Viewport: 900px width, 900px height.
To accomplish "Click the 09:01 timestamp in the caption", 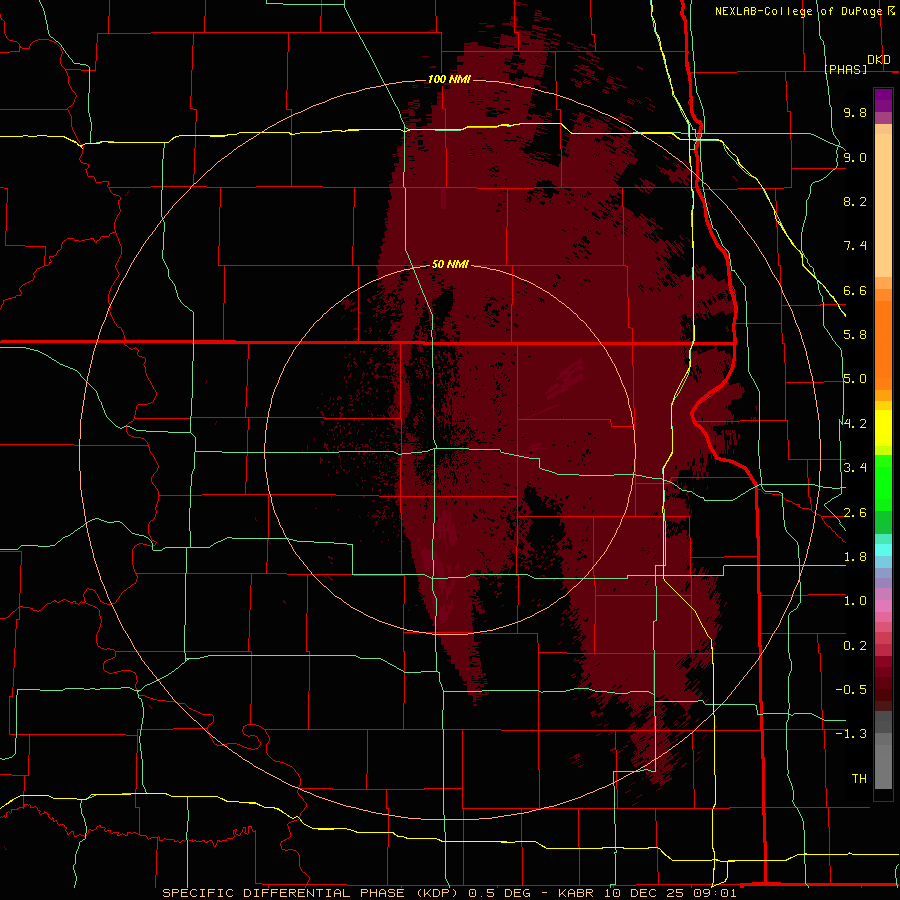I will pos(715,893).
